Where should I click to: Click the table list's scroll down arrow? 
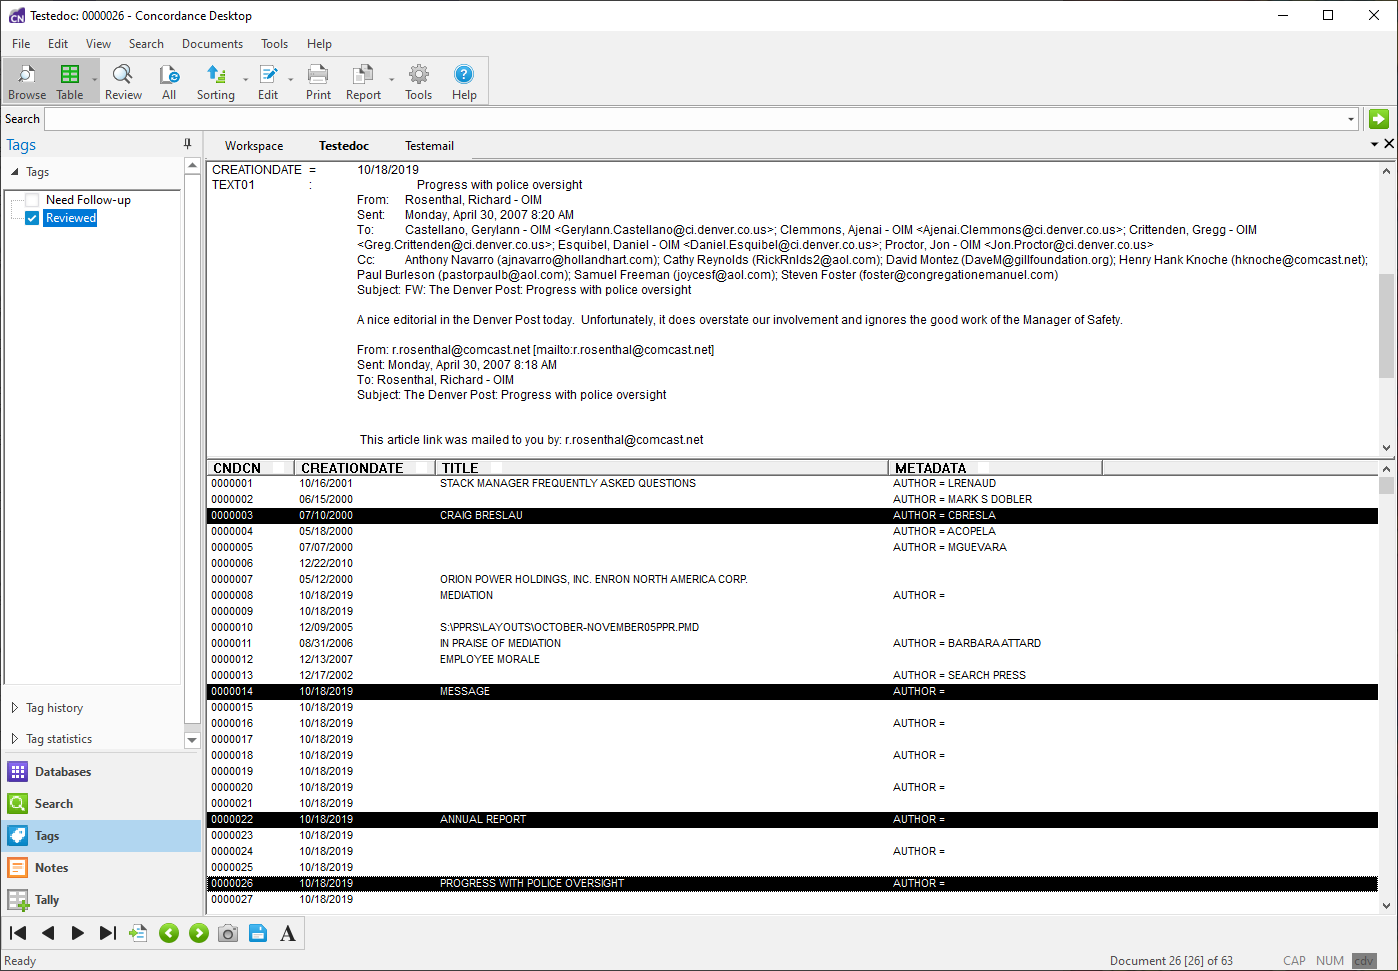click(1386, 906)
